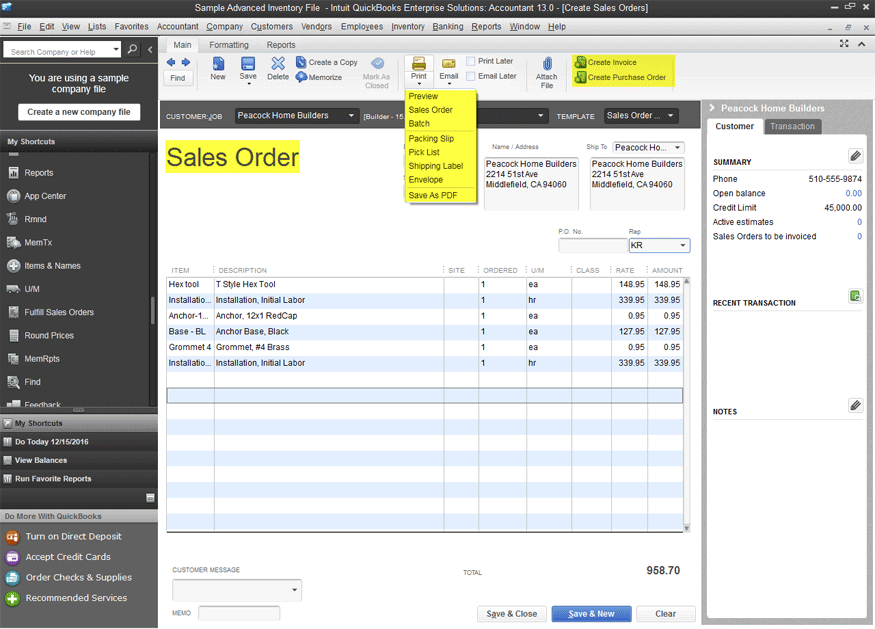Screen dimensions: 875x629
Task: Open Turn on Direct Deposit link
Action: 73,536
